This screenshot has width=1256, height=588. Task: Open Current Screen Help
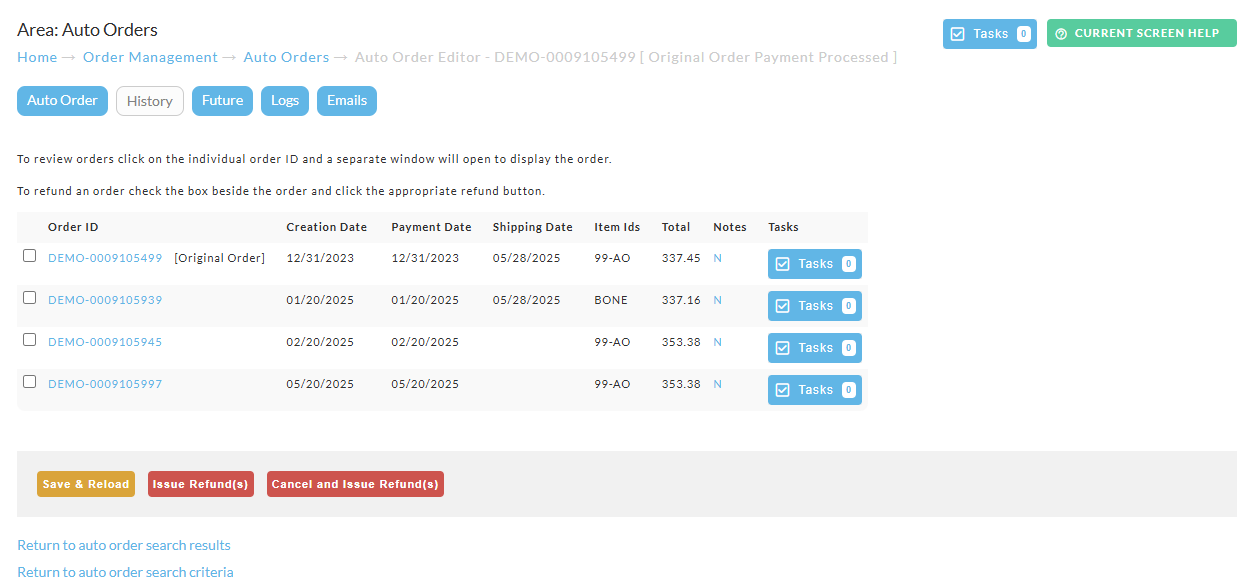[x=1142, y=33]
